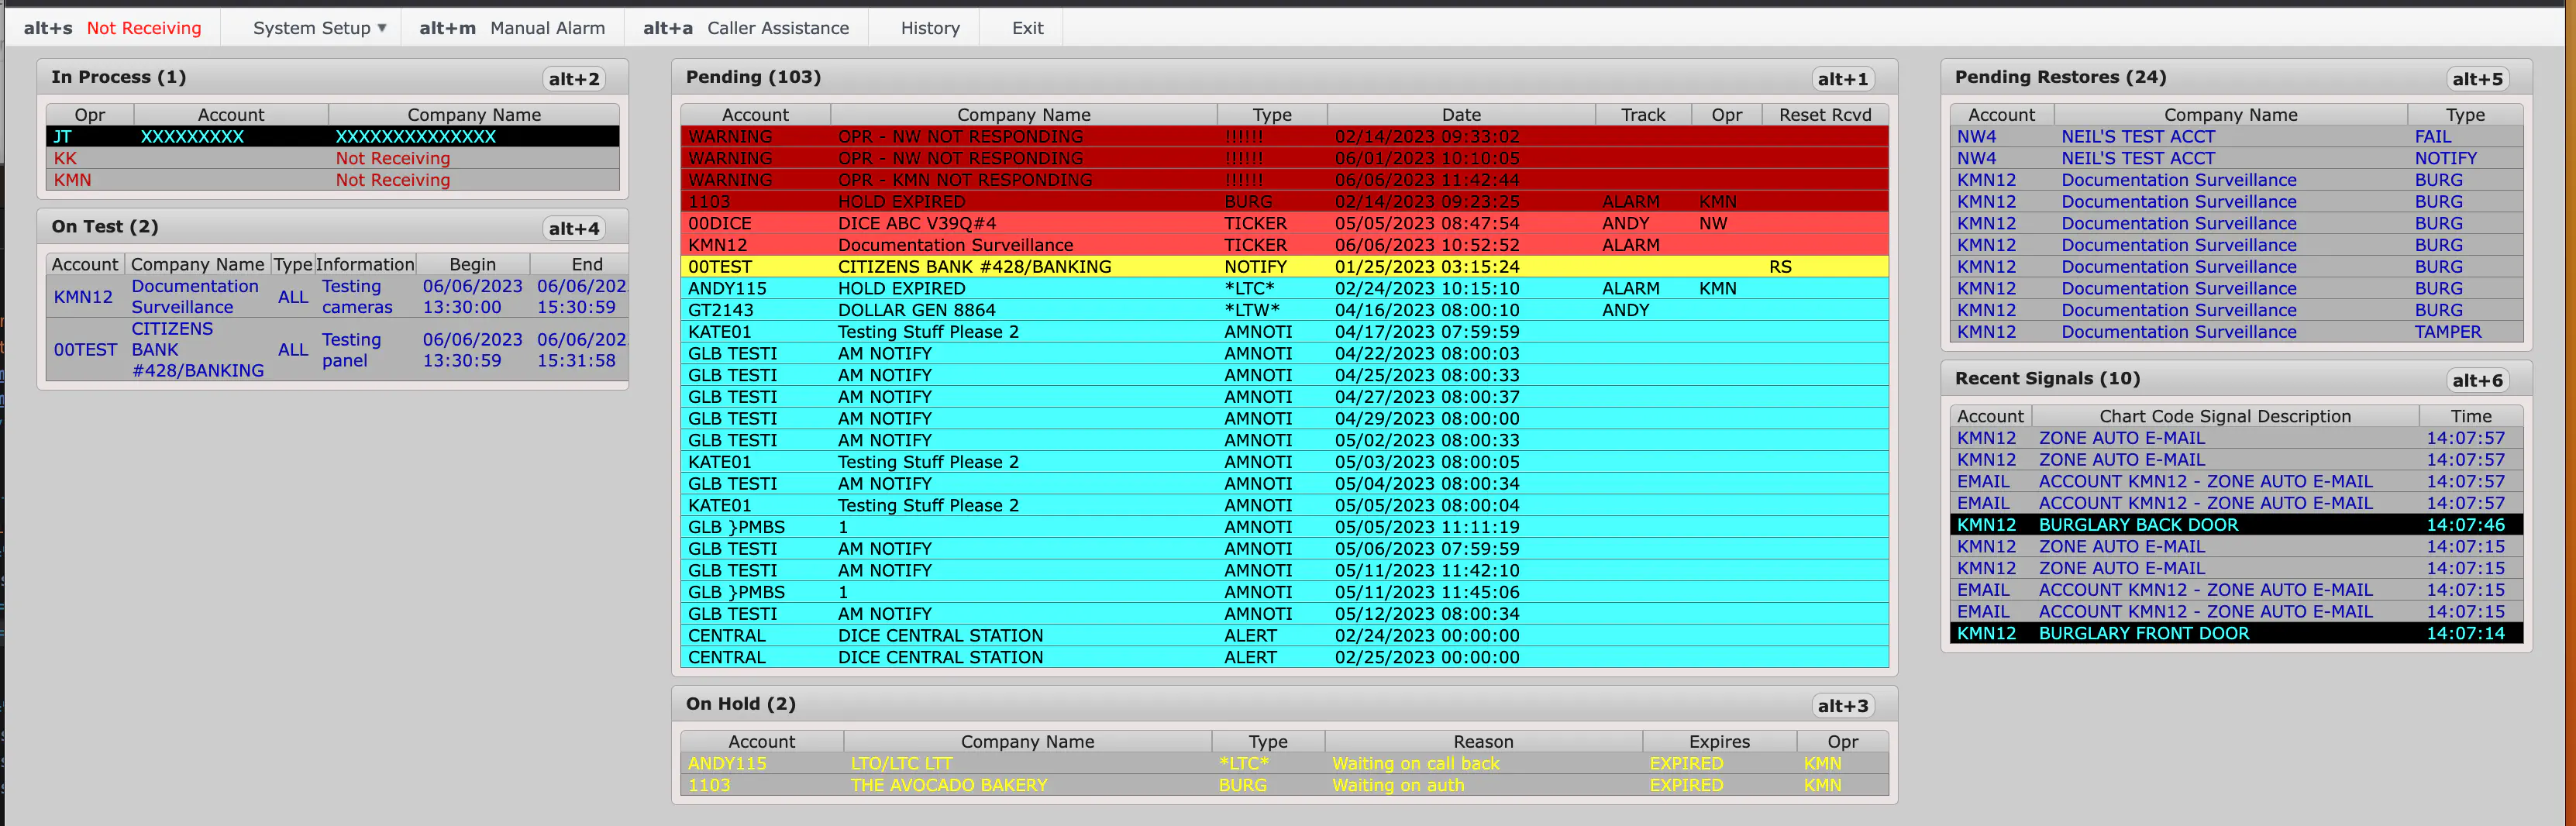This screenshot has height=826, width=2576.
Task: Select KATE01 row dated 04/17/2023
Action: pyautogui.click(x=1284, y=332)
